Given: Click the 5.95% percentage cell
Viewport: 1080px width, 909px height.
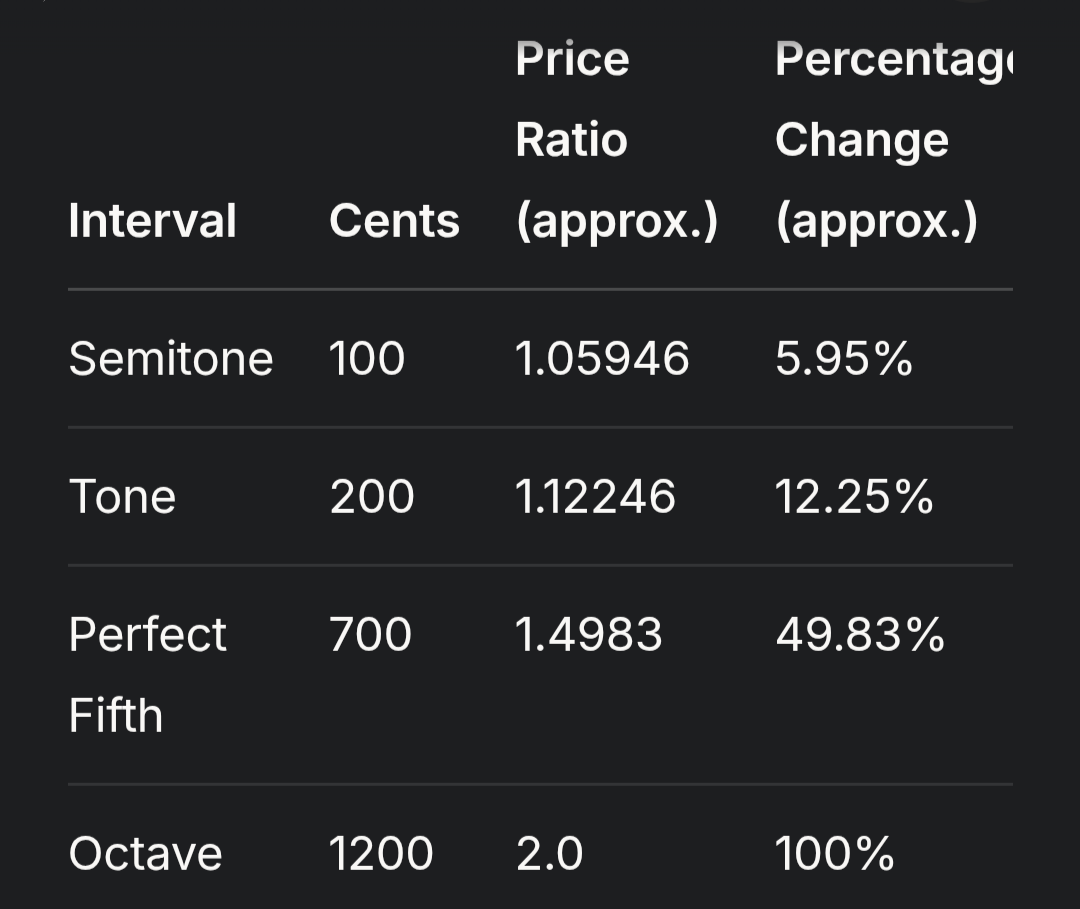Looking at the screenshot, I should (x=844, y=359).
